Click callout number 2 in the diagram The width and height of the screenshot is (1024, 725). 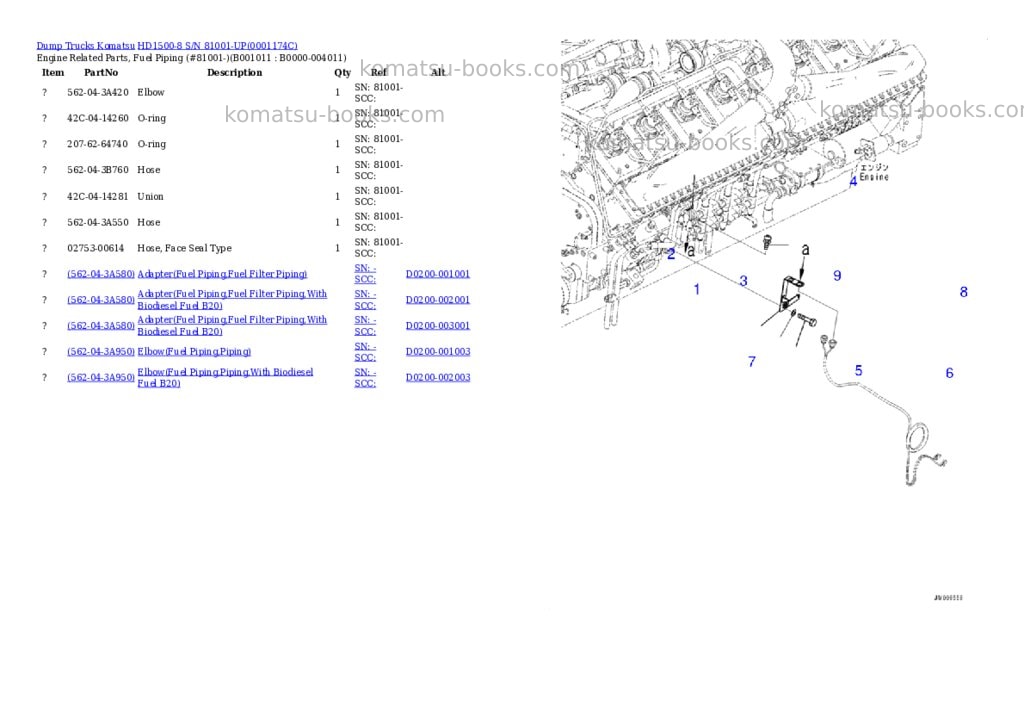(x=671, y=254)
